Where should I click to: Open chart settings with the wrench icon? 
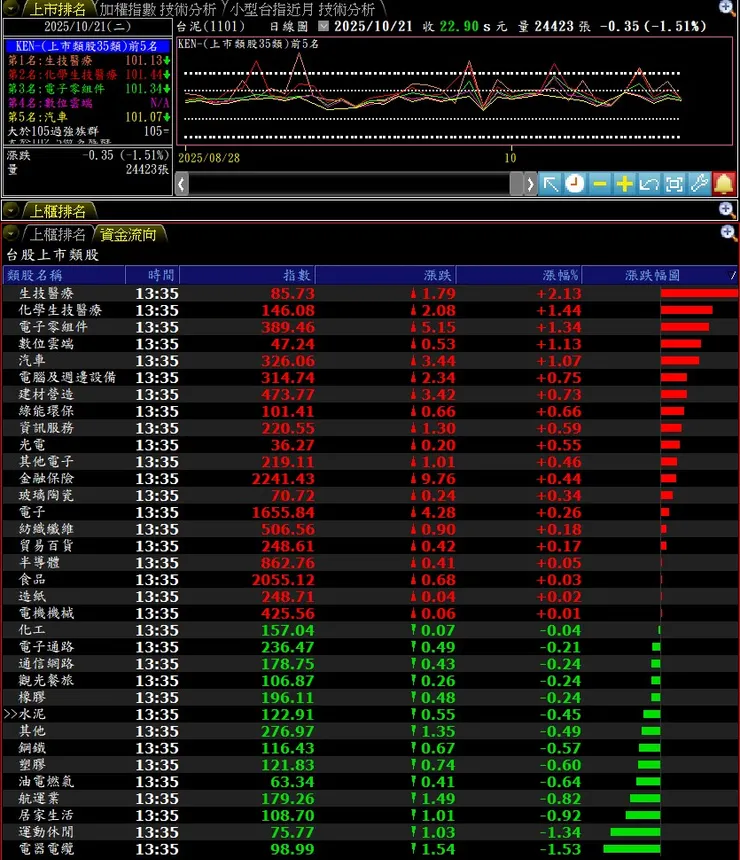699,184
